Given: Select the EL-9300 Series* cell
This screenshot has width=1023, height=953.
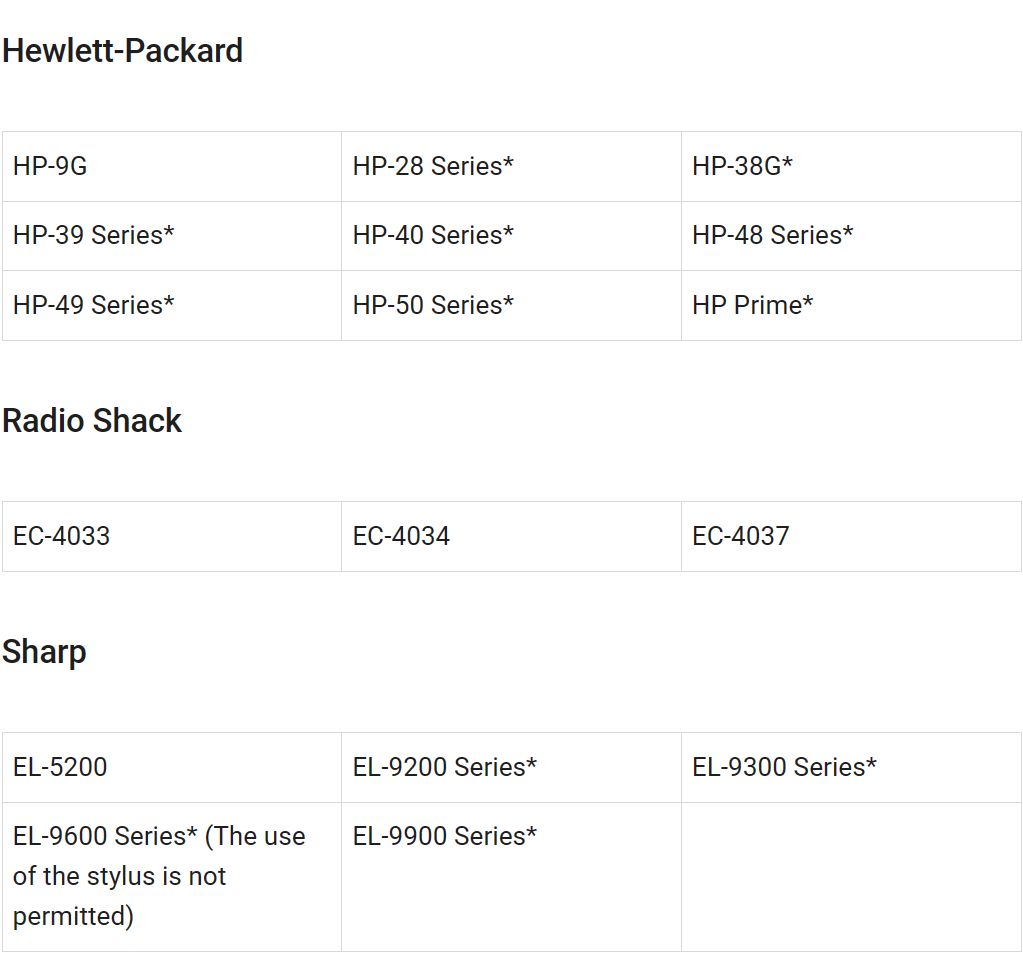Looking at the screenshot, I should (x=851, y=767).
